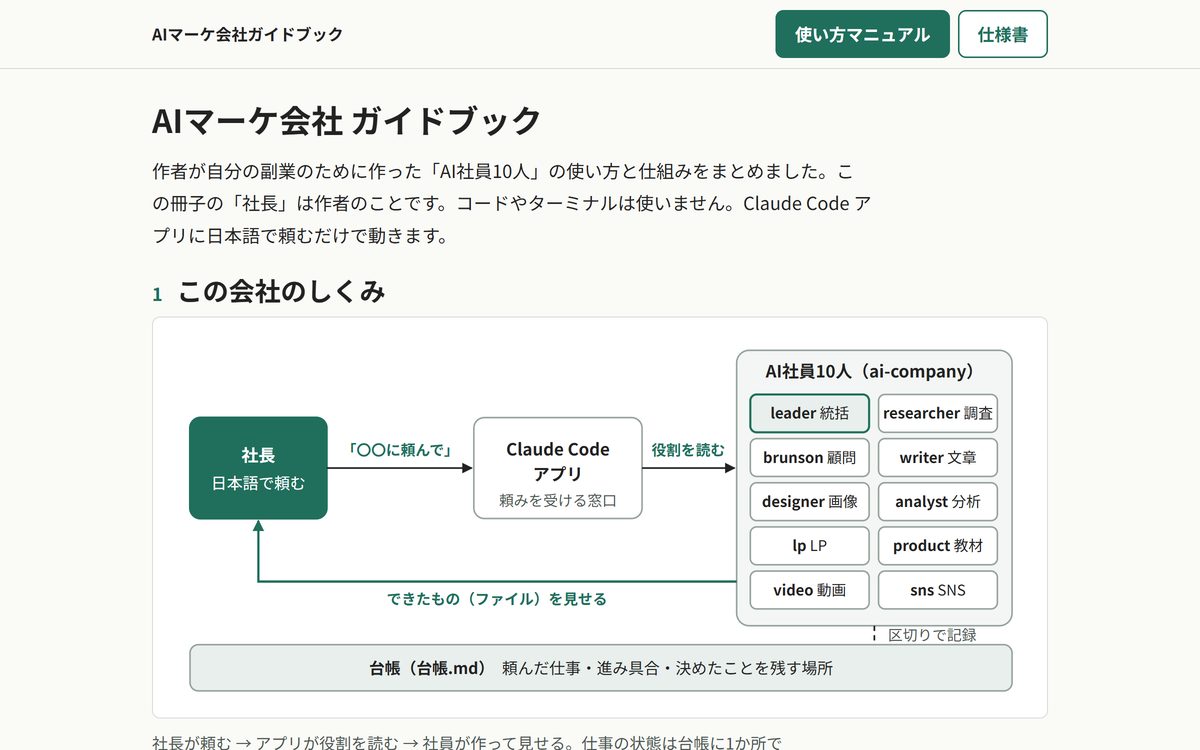Click the できたもの(ファイル)を見せる label

pos(497,599)
